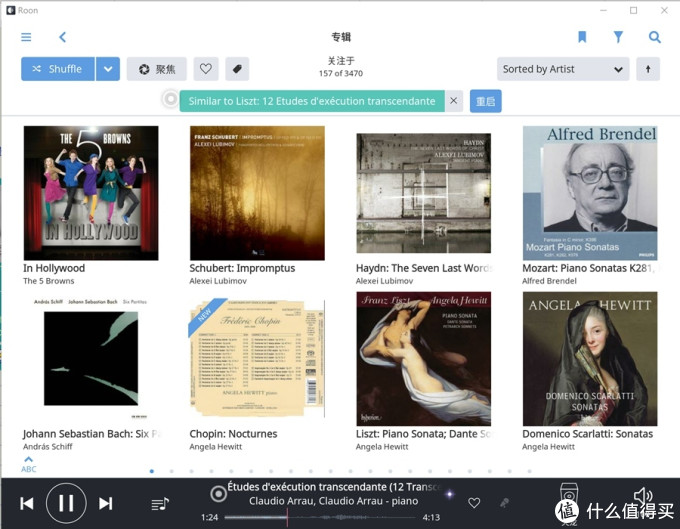
Task: Open bookmarks with the bookmark icon
Action: tap(582, 37)
